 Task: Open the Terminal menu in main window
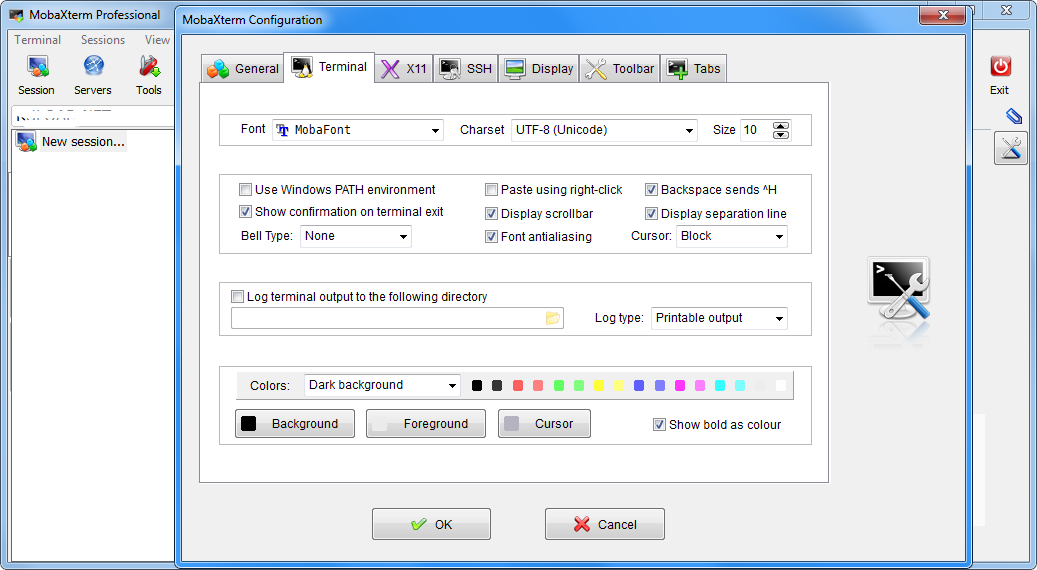38,40
